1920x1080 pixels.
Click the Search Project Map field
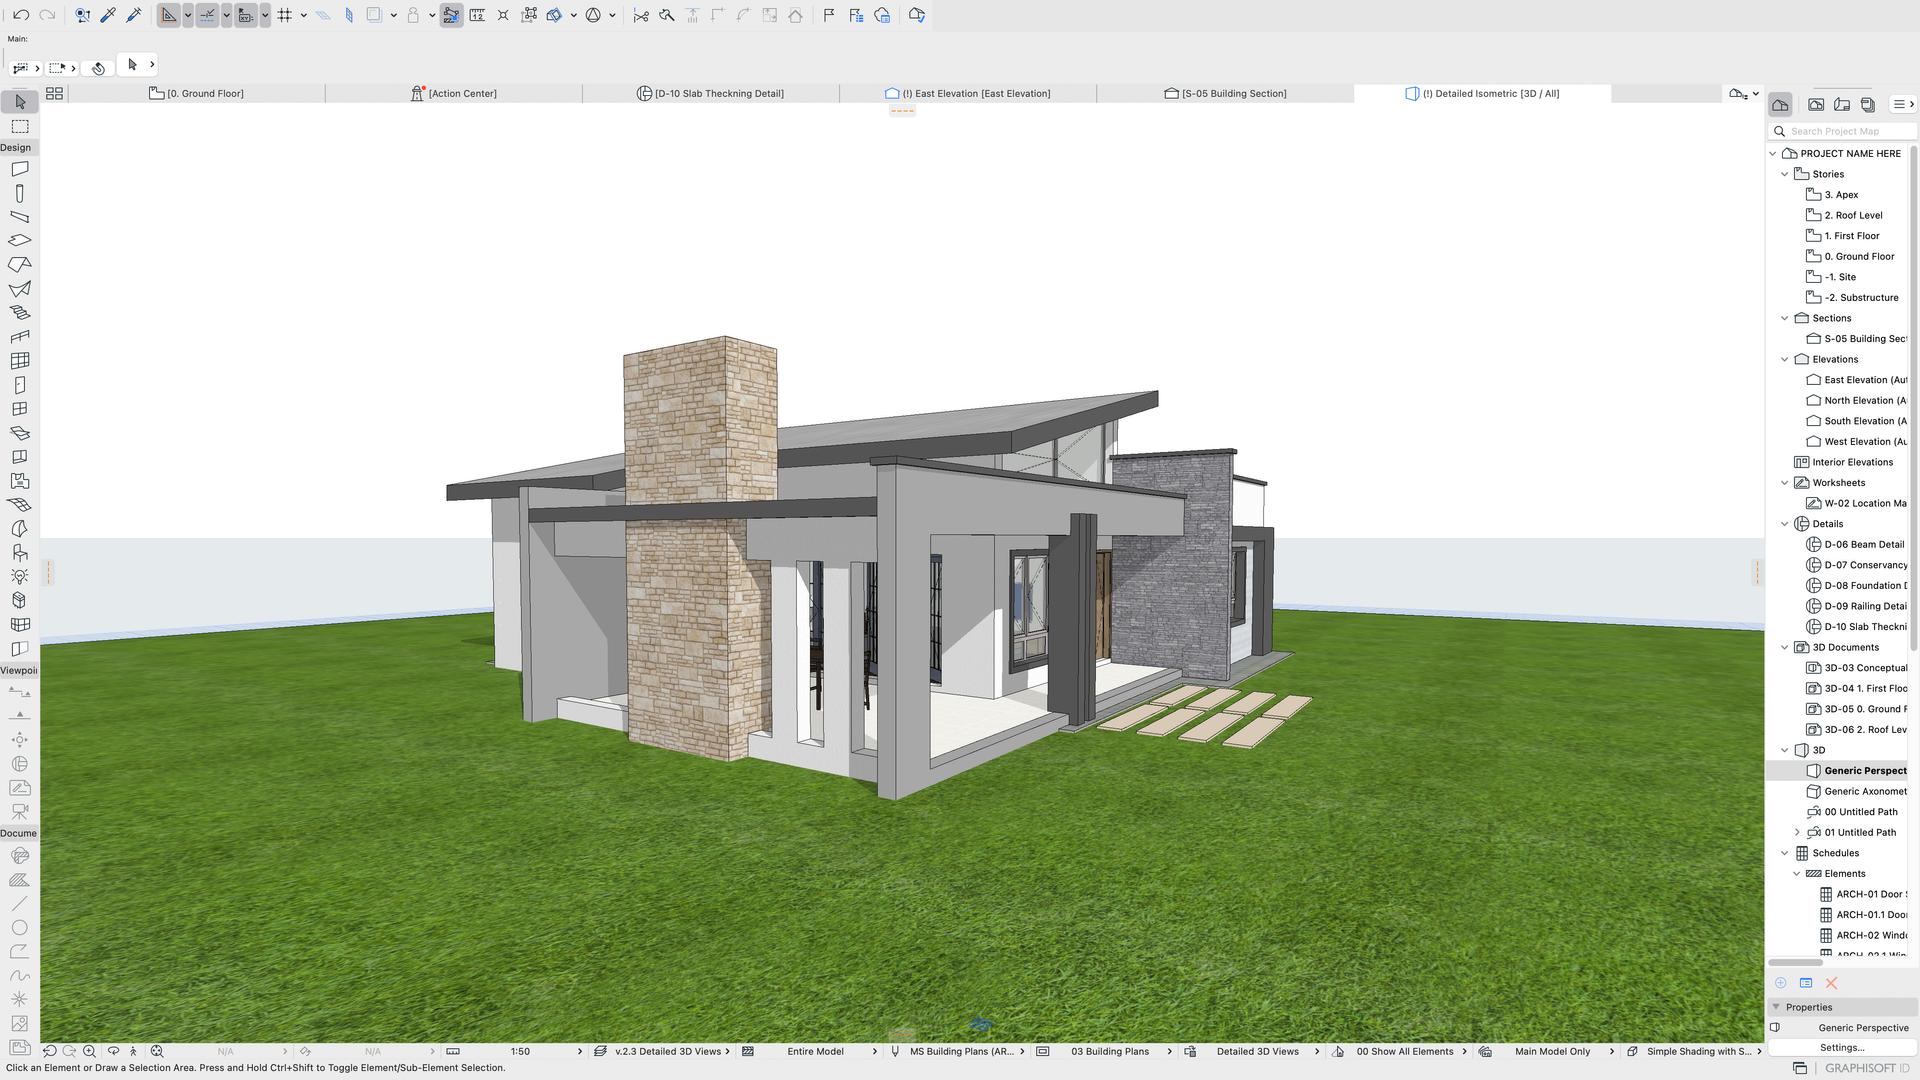(1845, 131)
